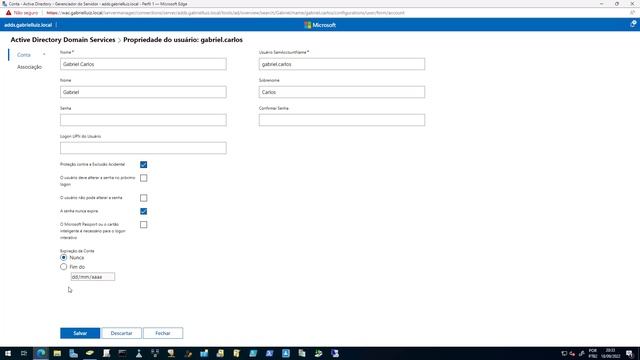Open the header icon beside the Microsoft banner
The width and height of the screenshot is (640, 360).
coord(633,24)
